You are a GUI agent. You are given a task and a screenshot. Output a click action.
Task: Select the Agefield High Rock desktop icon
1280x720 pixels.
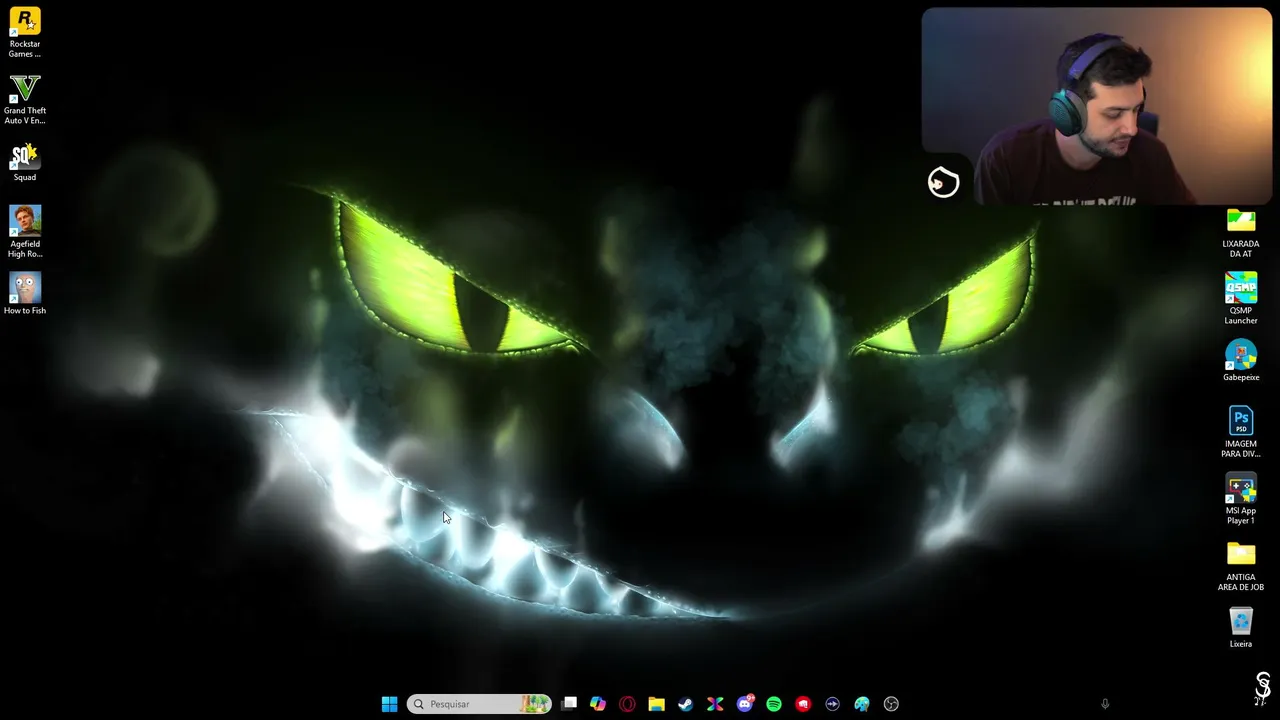pyautogui.click(x=25, y=232)
